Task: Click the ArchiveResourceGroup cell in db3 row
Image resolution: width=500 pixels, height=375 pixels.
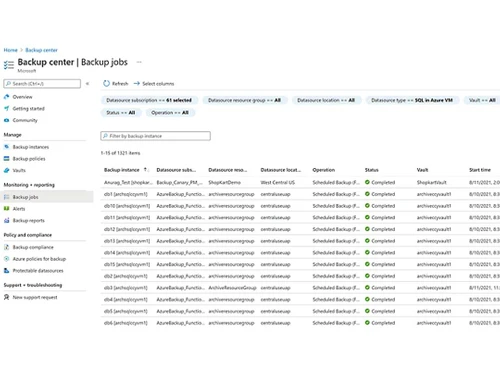Action: point(232,288)
